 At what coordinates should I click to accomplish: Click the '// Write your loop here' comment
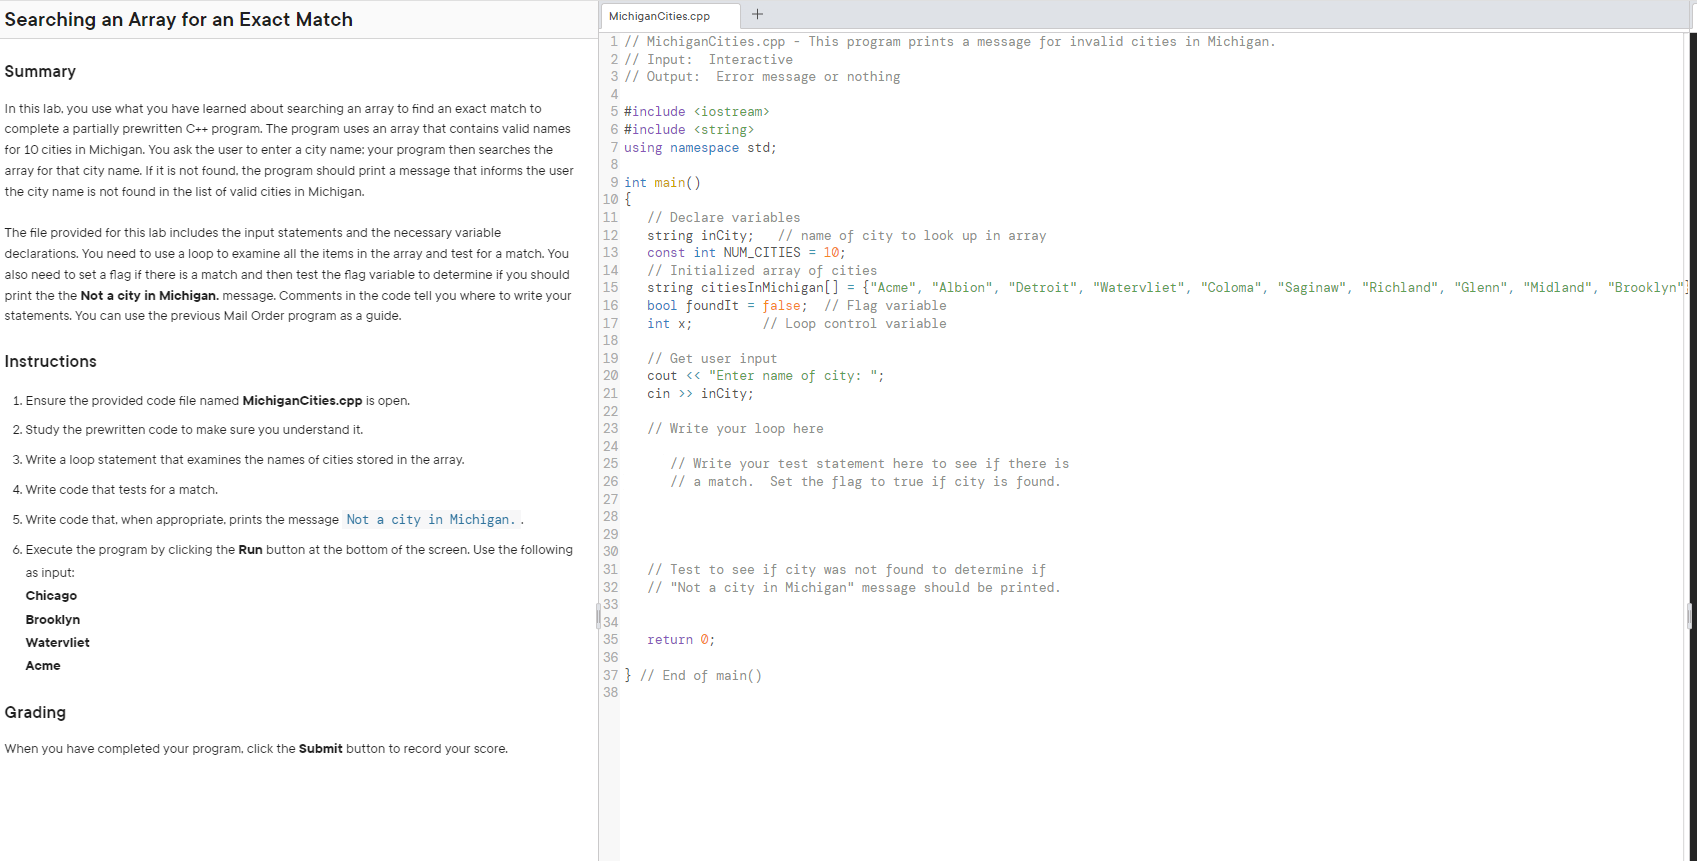click(735, 429)
